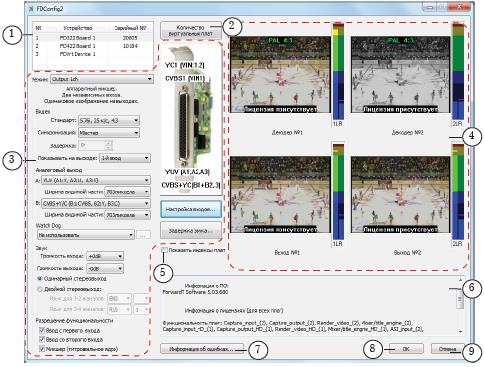The width and height of the screenshot is (484, 367).
Task: Uncheck the mixer (title engine) checkbox
Action: 42,349
